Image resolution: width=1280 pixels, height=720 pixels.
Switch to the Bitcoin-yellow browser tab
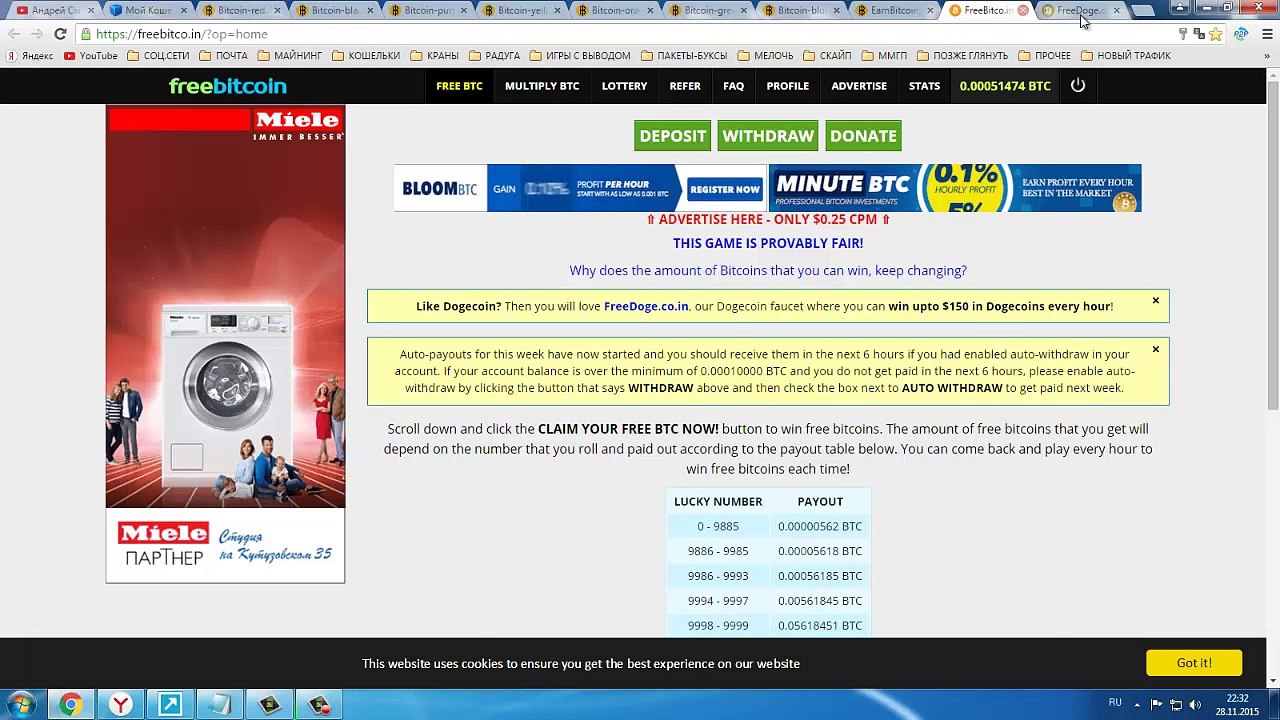(520, 11)
